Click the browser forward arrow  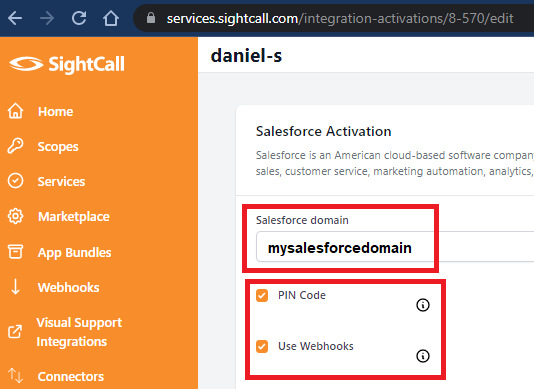[x=47, y=18]
